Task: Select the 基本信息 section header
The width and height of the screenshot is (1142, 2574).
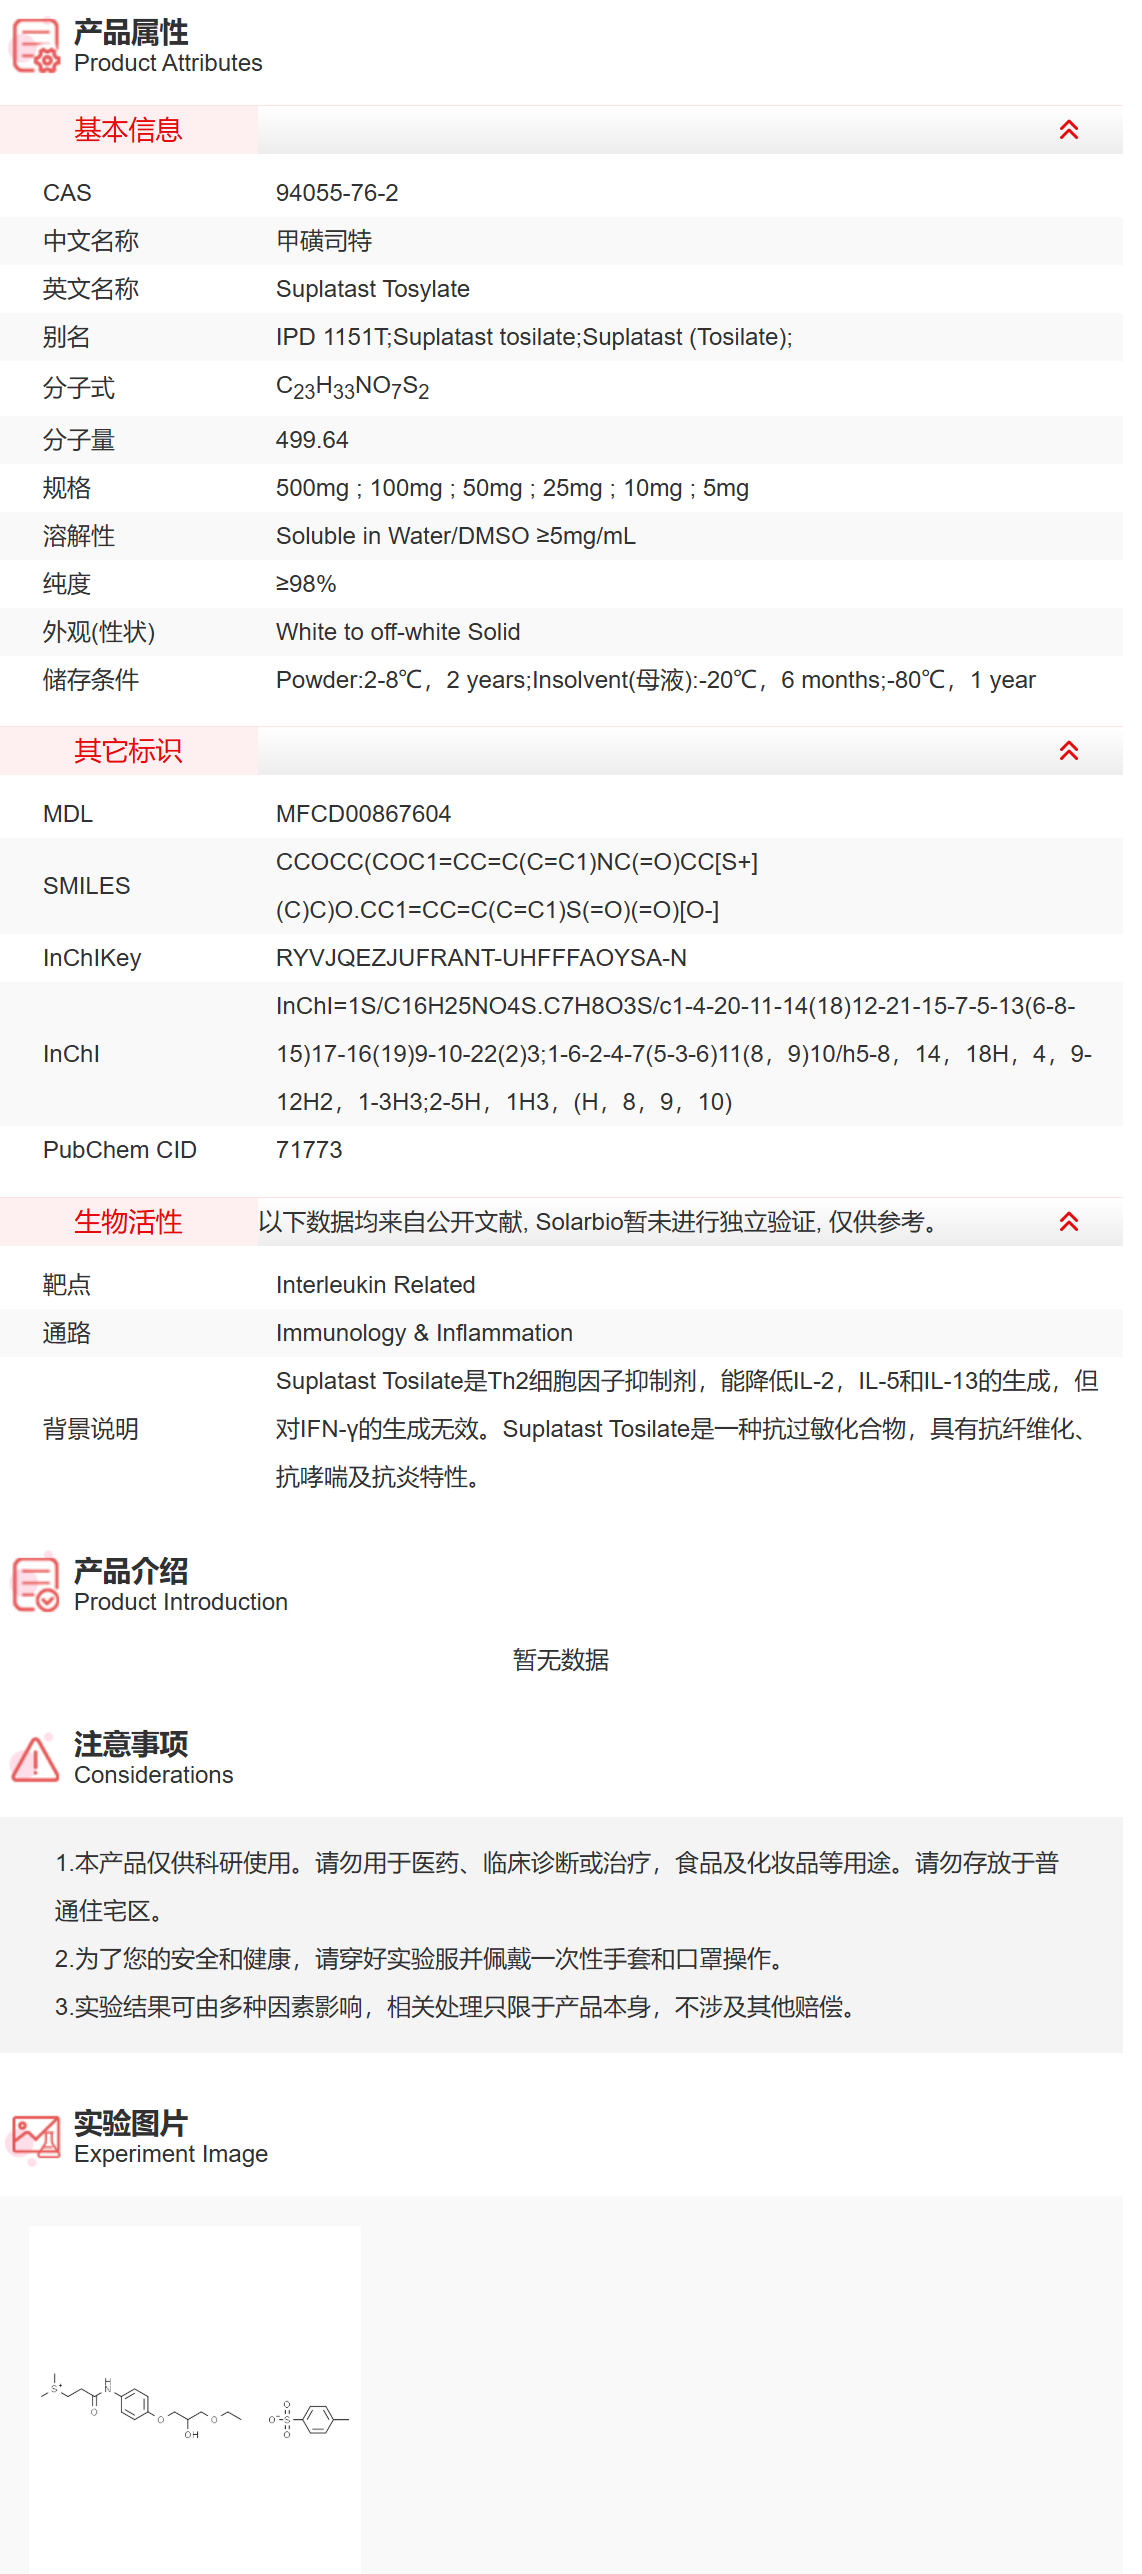Action: tap(128, 130)
